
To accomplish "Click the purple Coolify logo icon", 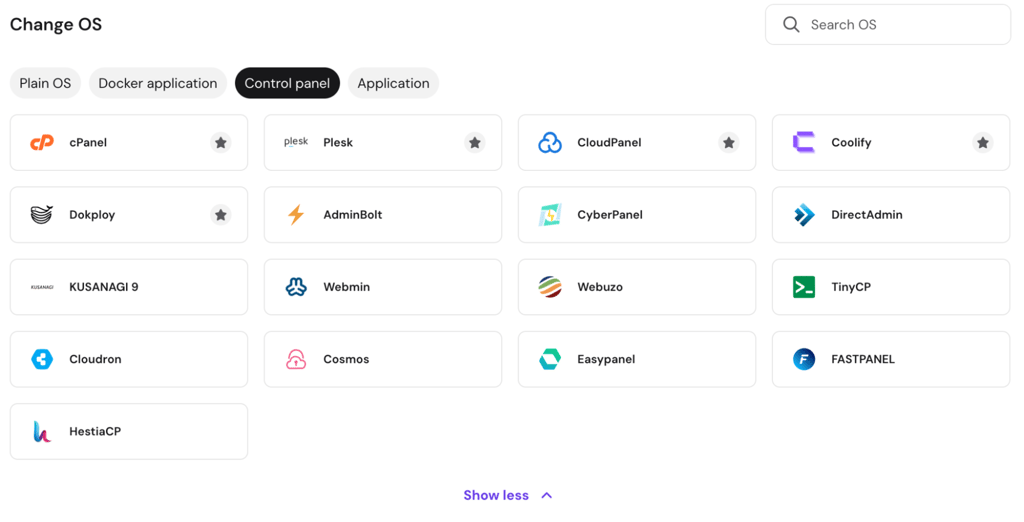I will (804, 142).
